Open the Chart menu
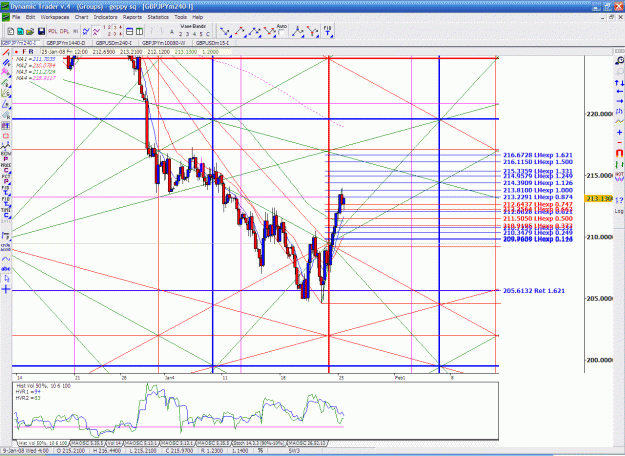The width and height of the screenshot is (625, 456). (81, 17)
